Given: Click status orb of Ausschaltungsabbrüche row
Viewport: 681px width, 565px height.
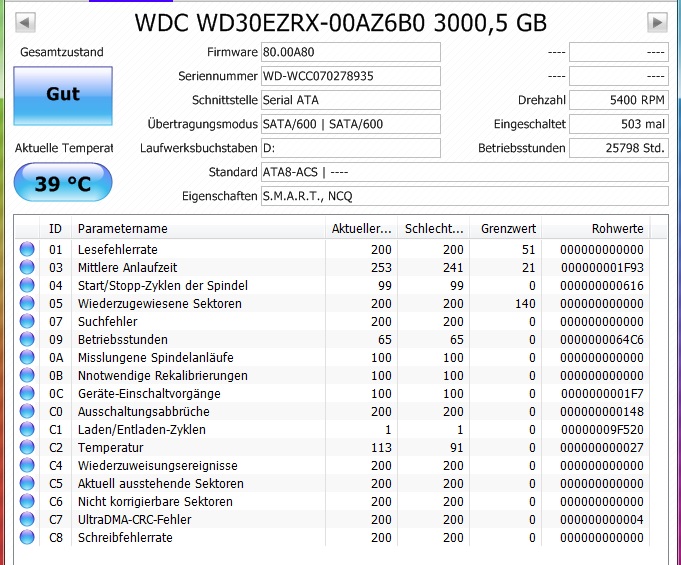Looking at the screenshot, I should coord(27,411).
